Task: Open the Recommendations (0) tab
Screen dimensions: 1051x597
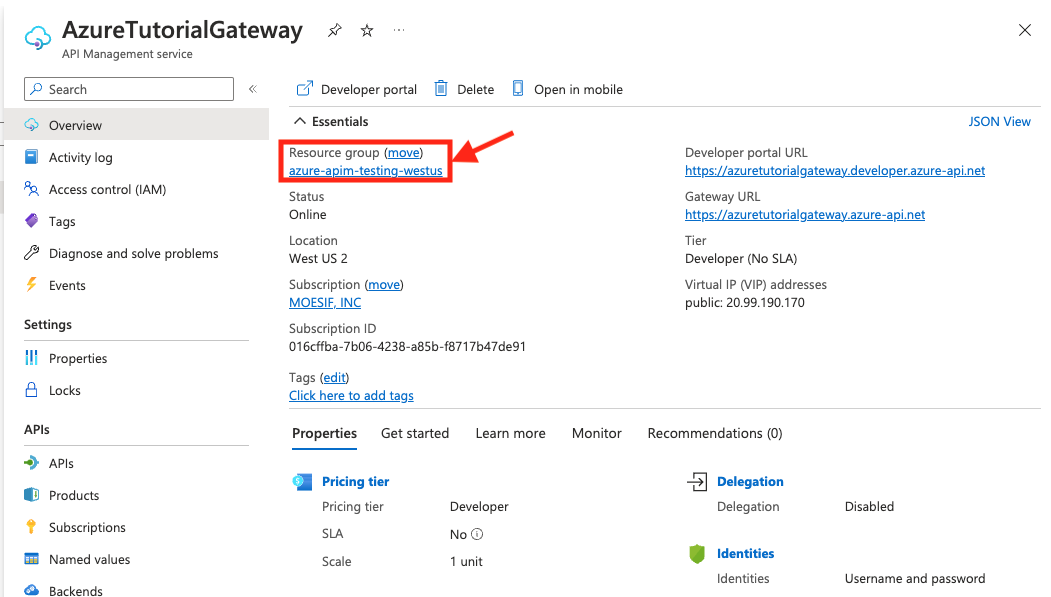Action: [715, 433]
